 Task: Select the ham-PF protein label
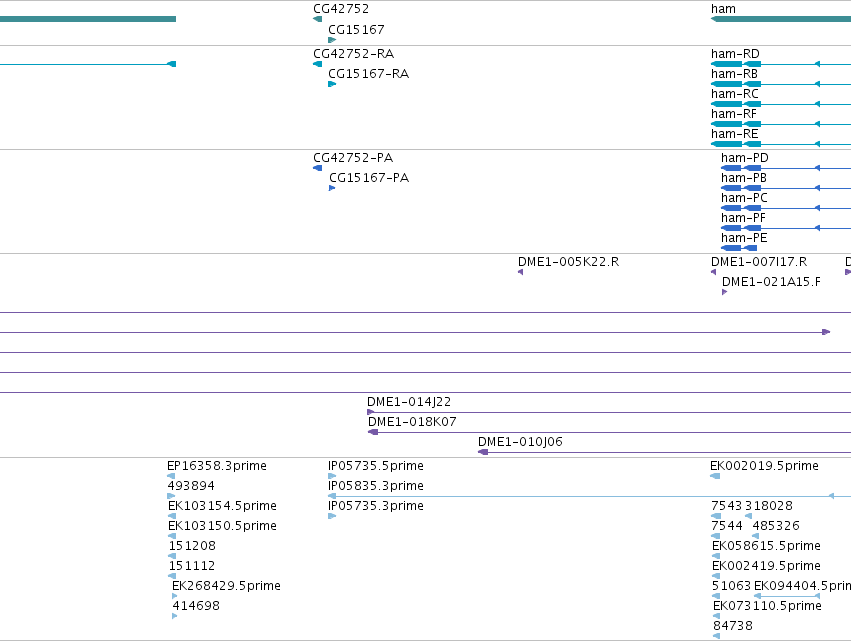point(743,218)
